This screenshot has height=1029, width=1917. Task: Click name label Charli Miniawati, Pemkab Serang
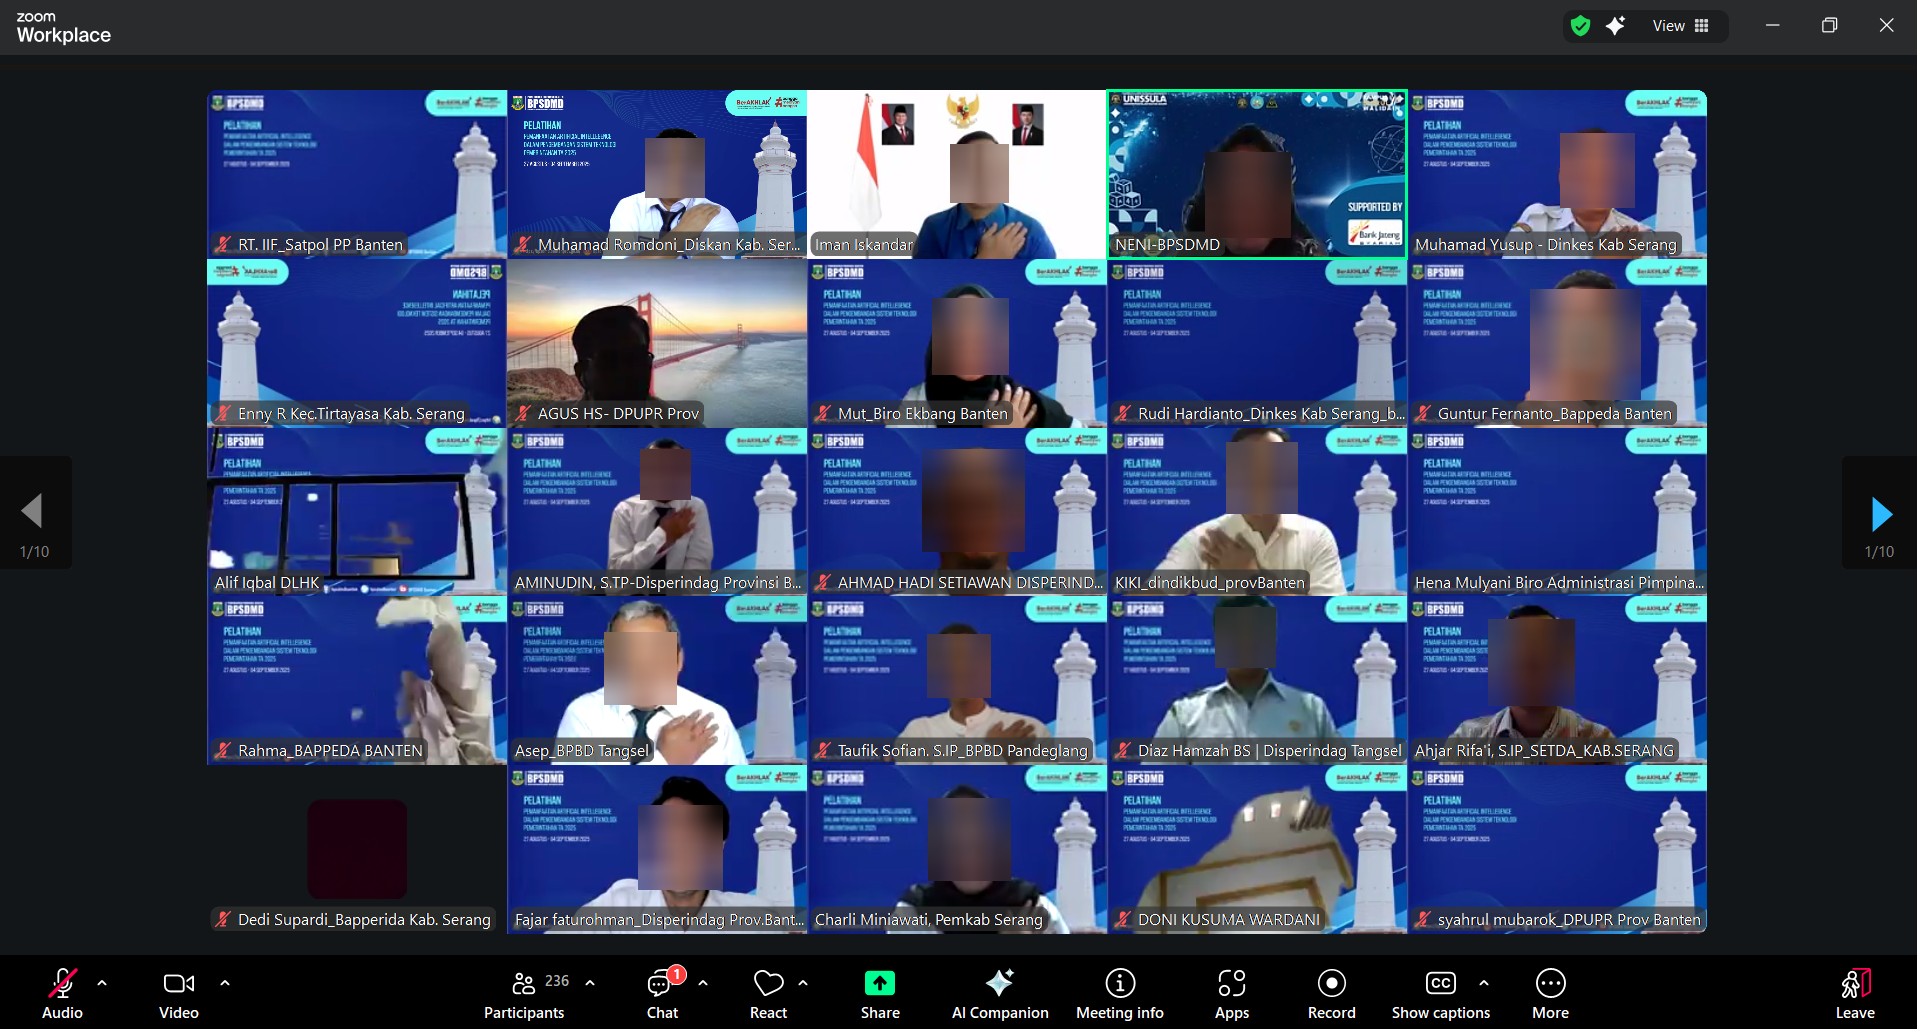928,920
